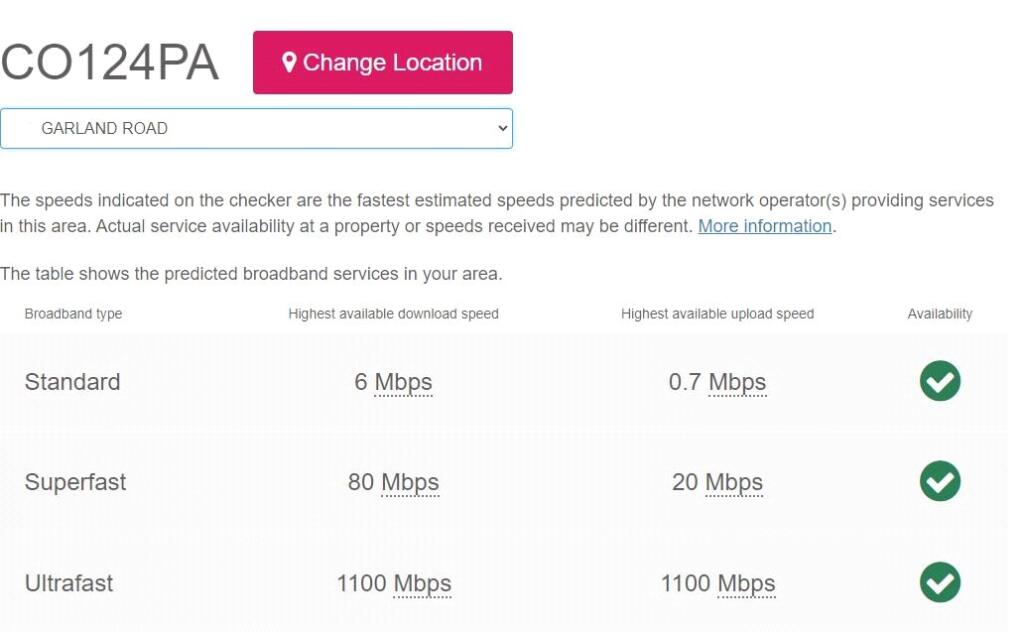Select the Standard broadband row label
This screenshot has height=632, width=1024.
tap(72, 382)
